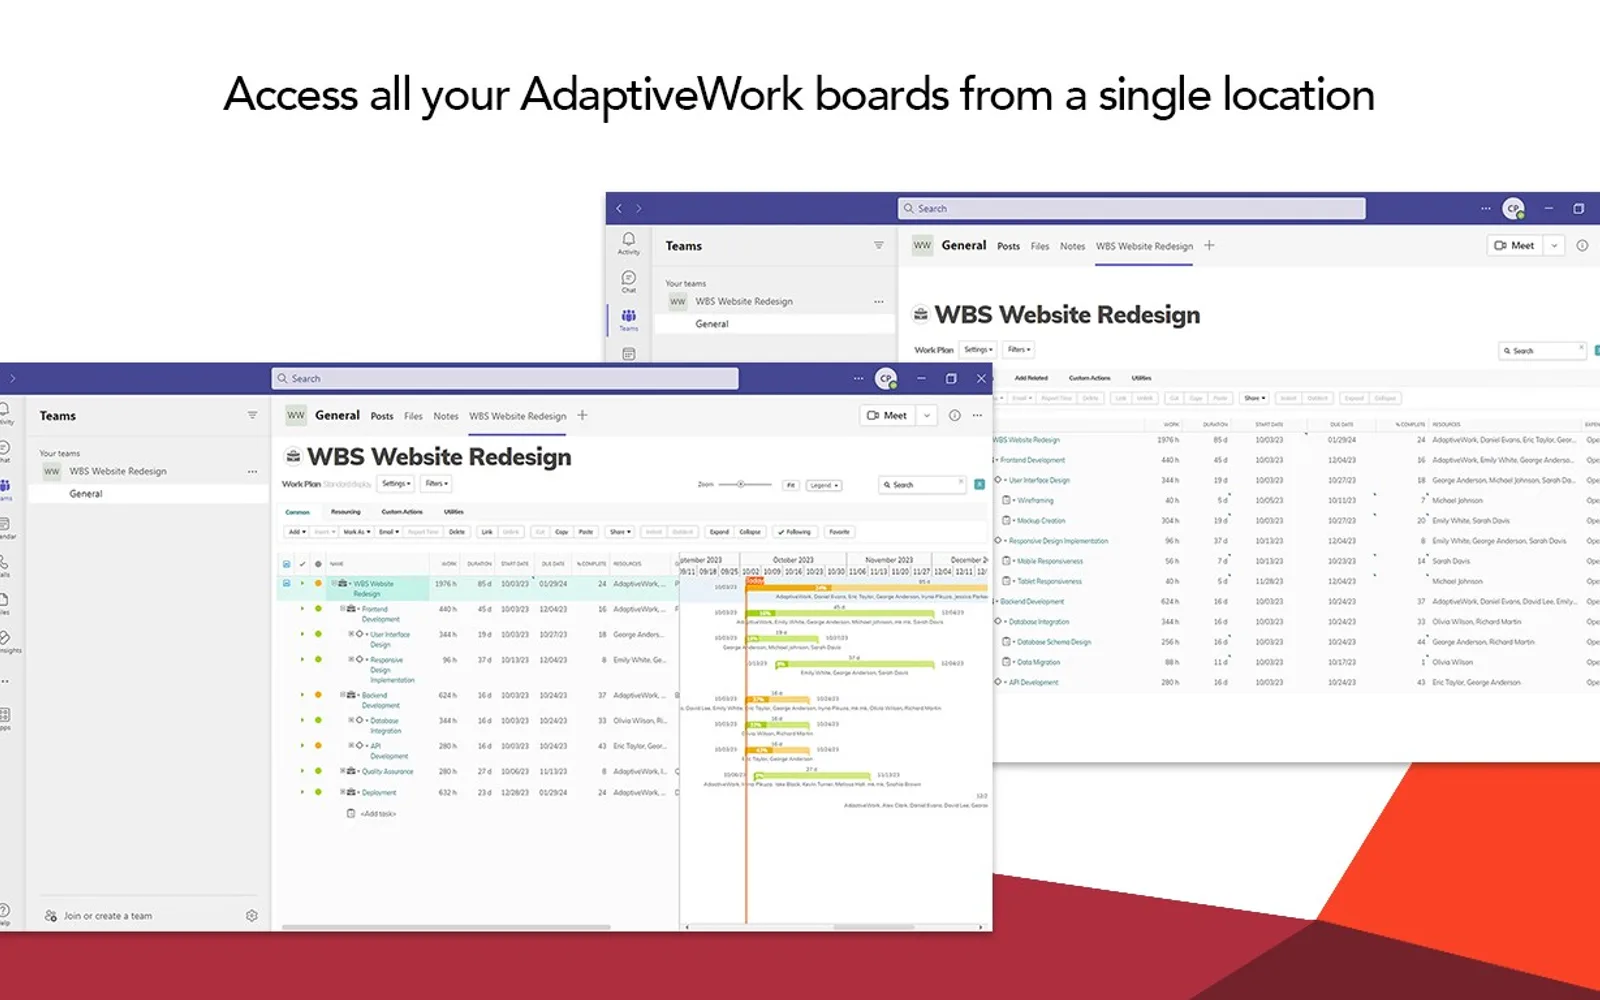Screen dimensions: 1600x1000
Task: Open the Add dropdown in the front window toolbar
Action: [296, 532]
